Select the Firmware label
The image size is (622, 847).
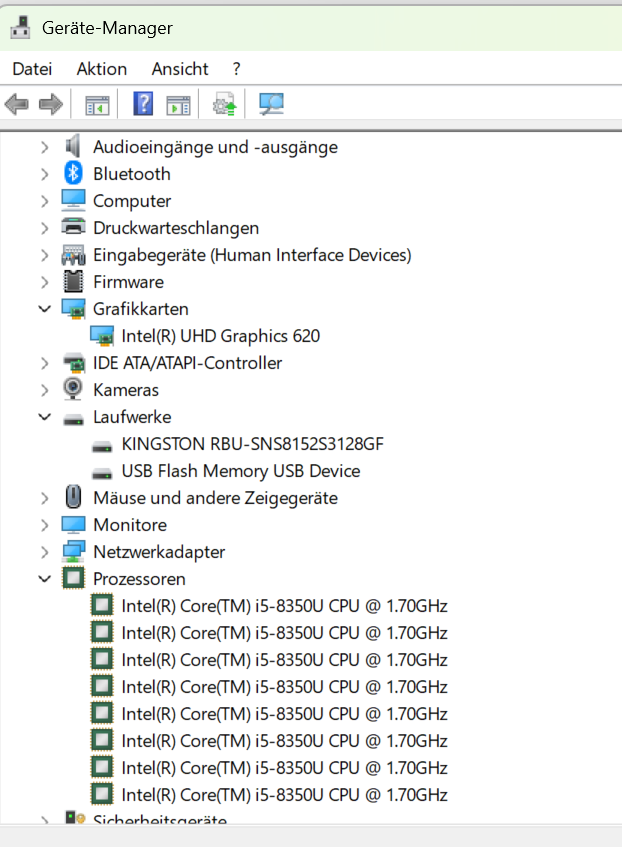[x=129, y=282]
